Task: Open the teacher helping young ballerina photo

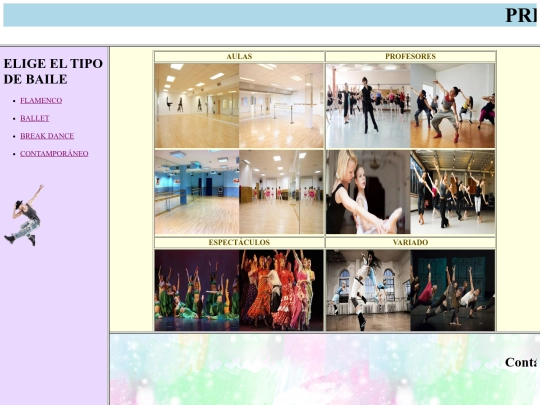Action: pyautogui.click(x=368, y=192)
